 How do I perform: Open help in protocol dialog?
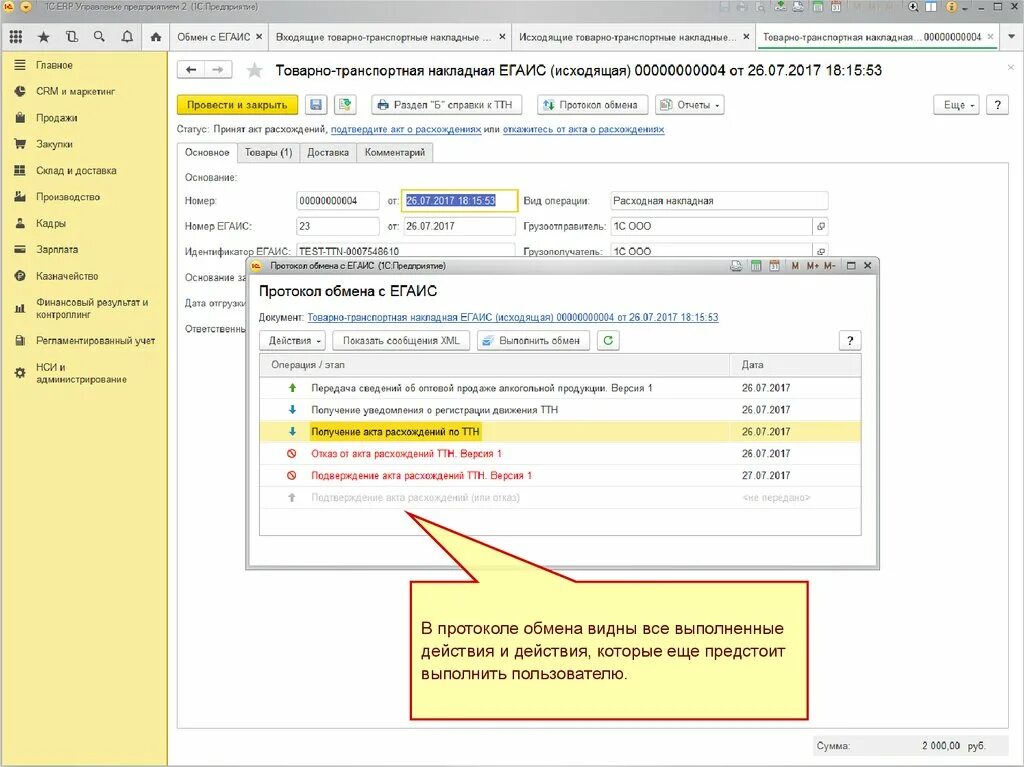click(x=850, y=340)
